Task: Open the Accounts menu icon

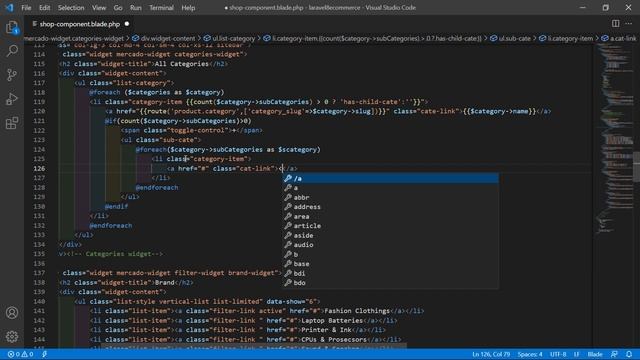Action: click(12, 313)
